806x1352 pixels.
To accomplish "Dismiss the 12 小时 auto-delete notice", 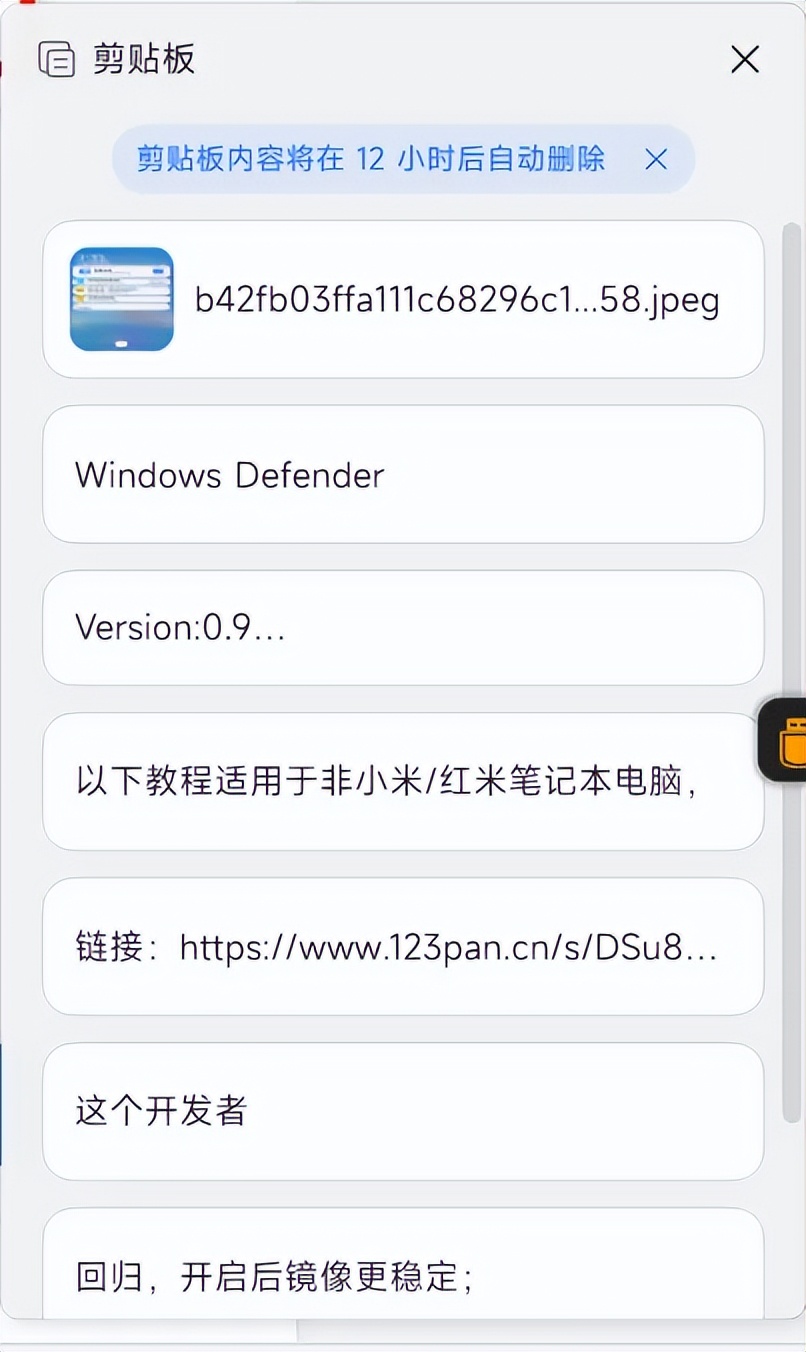I will (x=656, y=159).
